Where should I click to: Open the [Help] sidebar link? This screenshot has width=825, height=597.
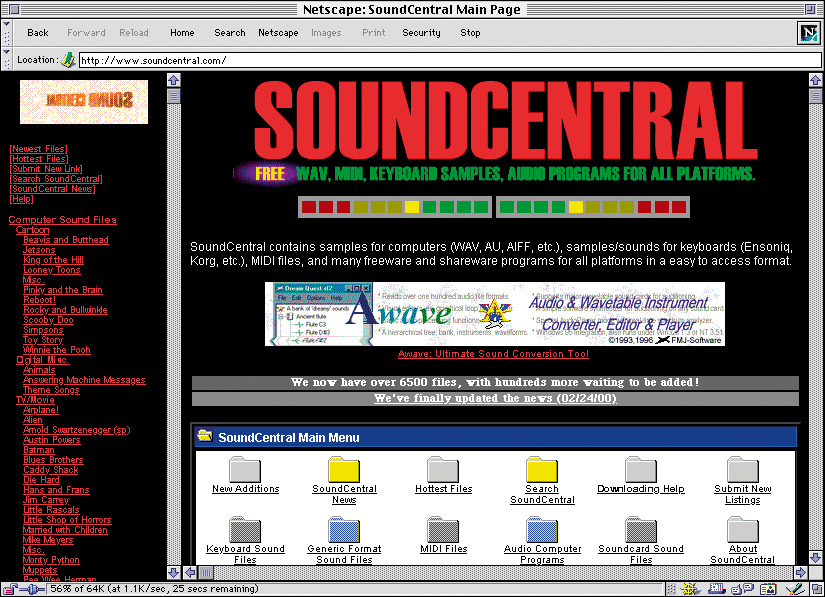[21, 199]
